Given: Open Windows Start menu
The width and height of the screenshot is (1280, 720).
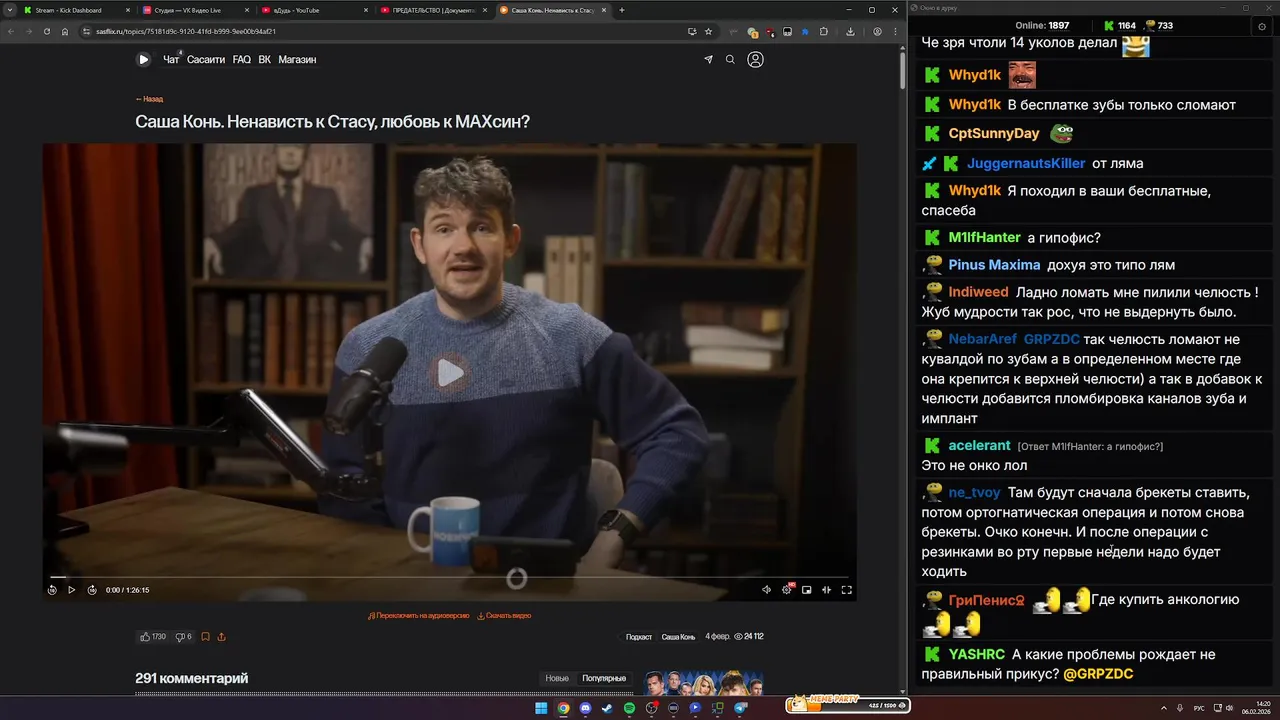Looking at the screenshot, I should tap(541, 708).
